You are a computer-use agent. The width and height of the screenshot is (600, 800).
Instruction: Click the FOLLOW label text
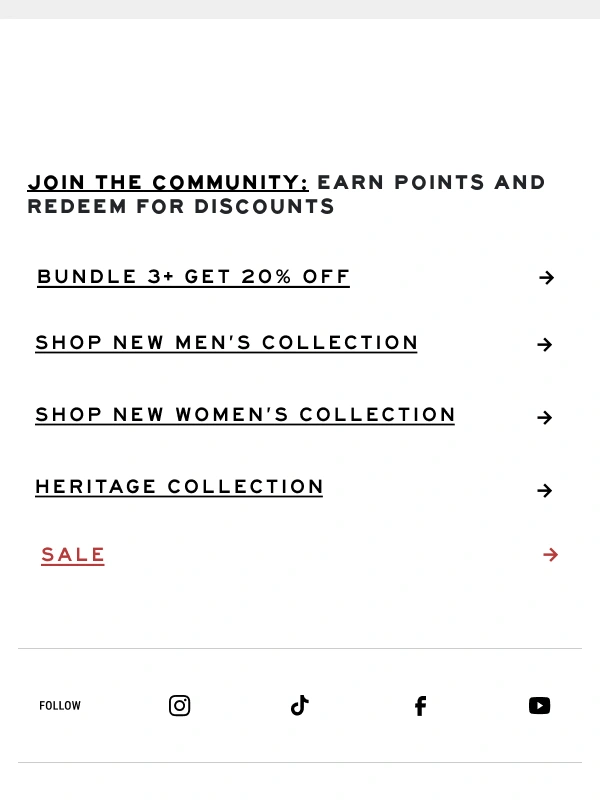point(60,706)
